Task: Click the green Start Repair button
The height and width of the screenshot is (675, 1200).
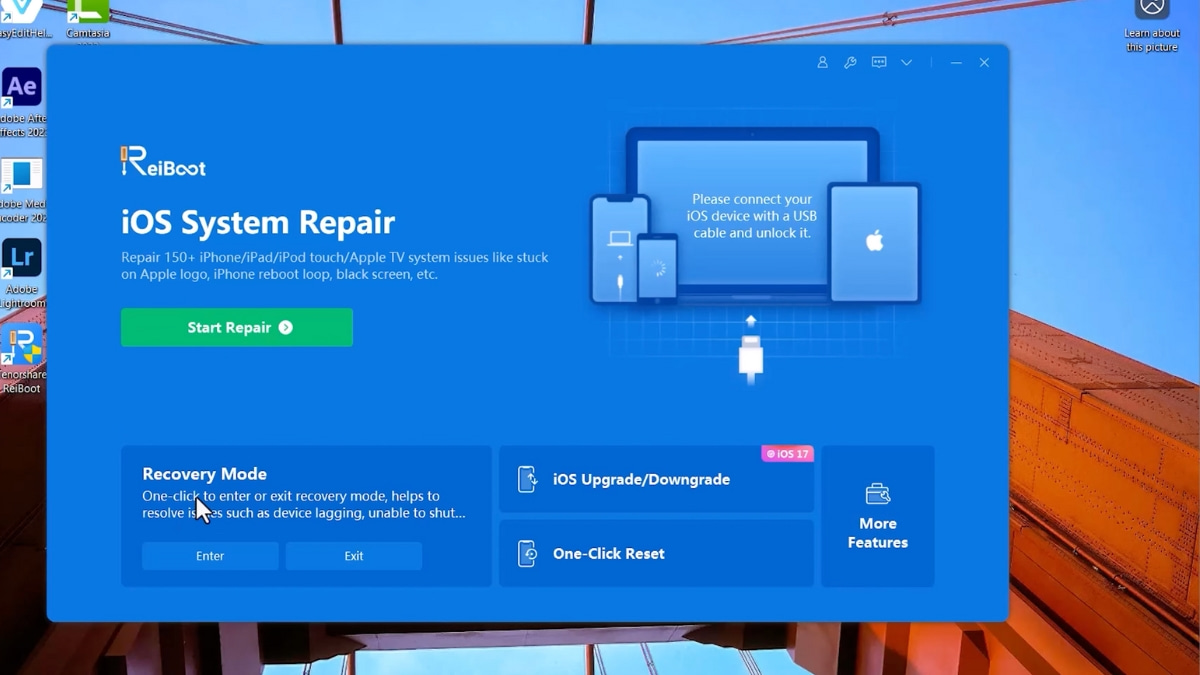Action: click(237, 327)
